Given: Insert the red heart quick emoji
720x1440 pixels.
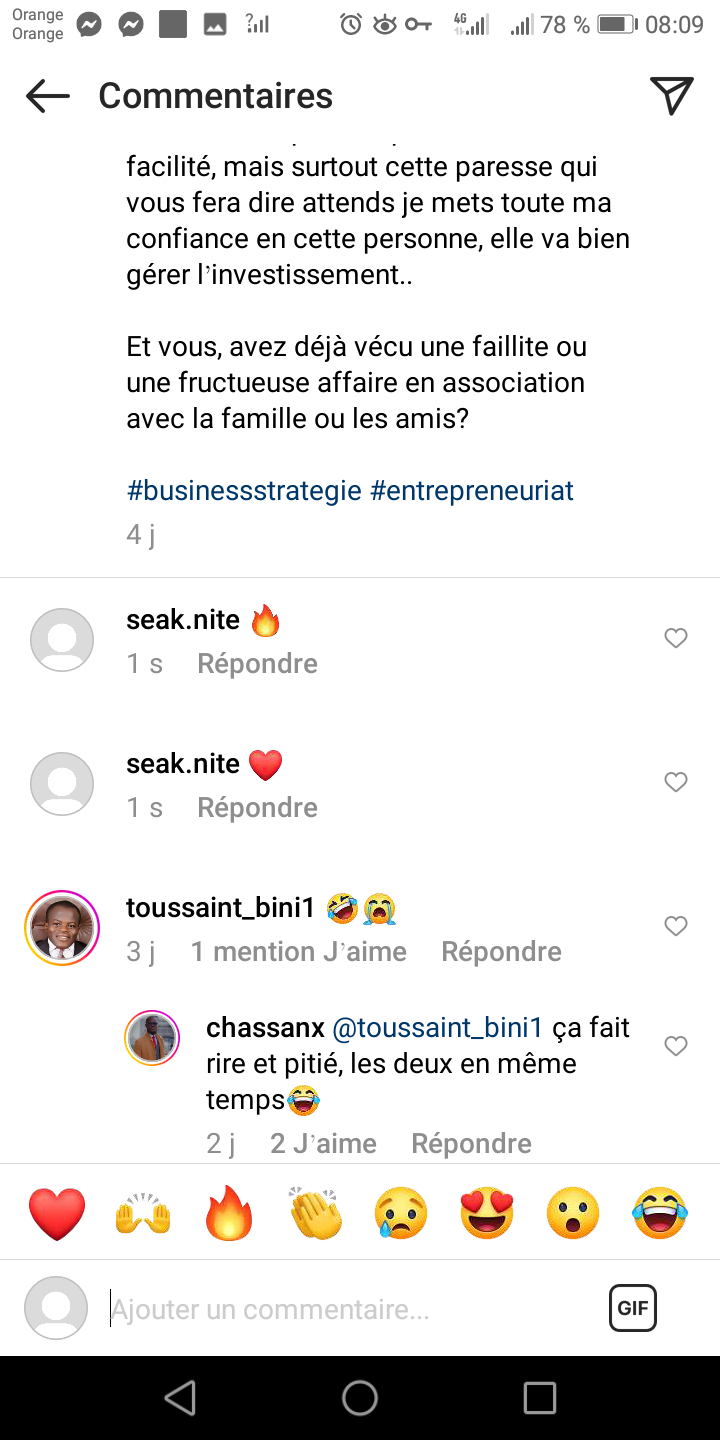Looking at the screenshot, I should 57,1213.
